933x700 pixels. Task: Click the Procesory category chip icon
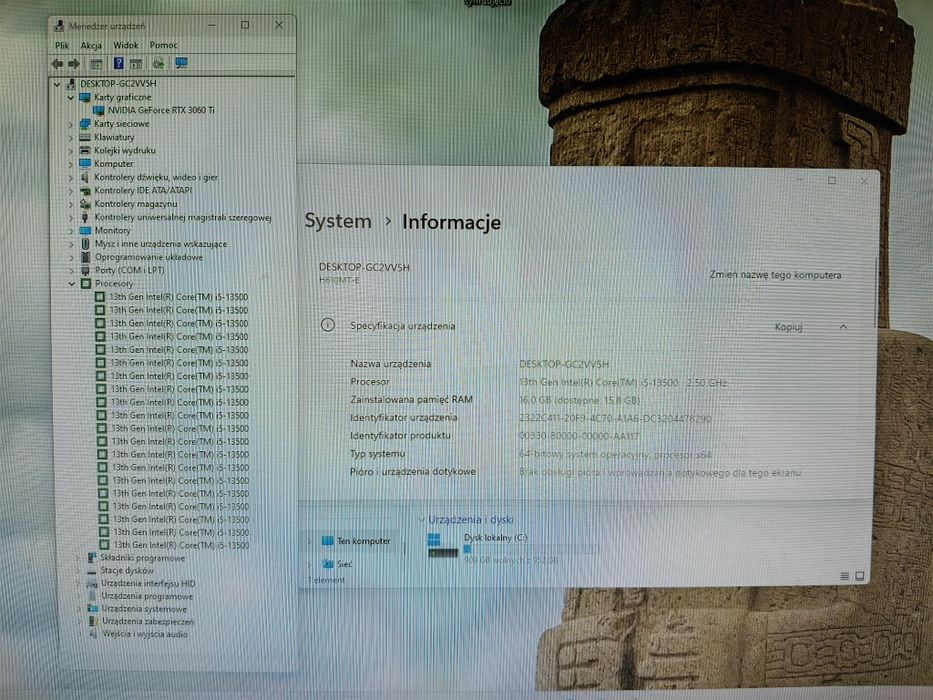click(x=86, y=284)
